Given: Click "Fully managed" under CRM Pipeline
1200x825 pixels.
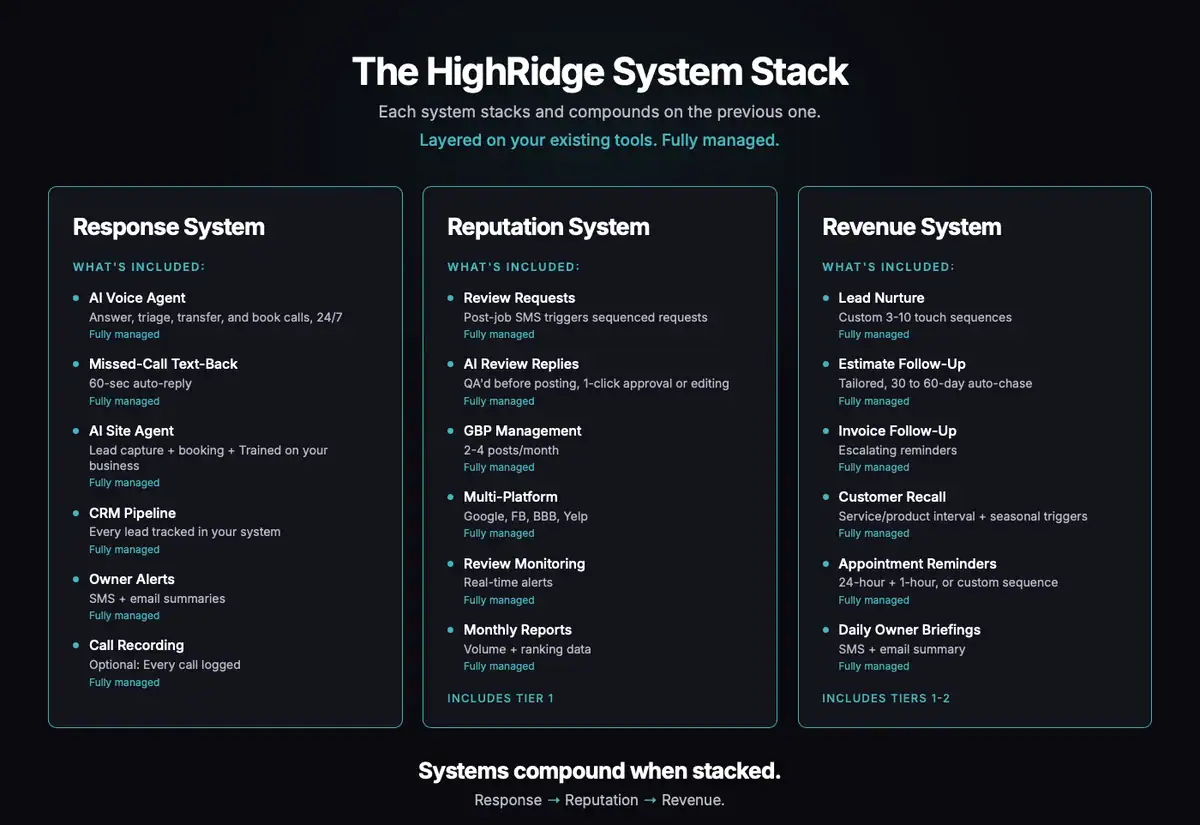Looking at the screenshot, I should click(124, 550).
